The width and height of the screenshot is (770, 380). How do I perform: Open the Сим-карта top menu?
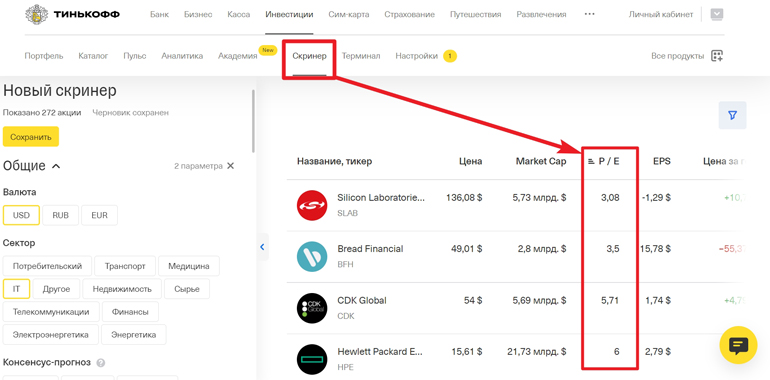349,14
